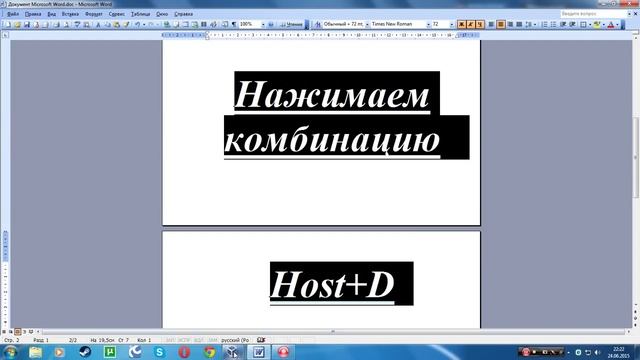Toggle bold formatting (Ж)
Image resolution: width=640 pixels, height=360 pixels.
pyautogui.click(x=461, y=24)
